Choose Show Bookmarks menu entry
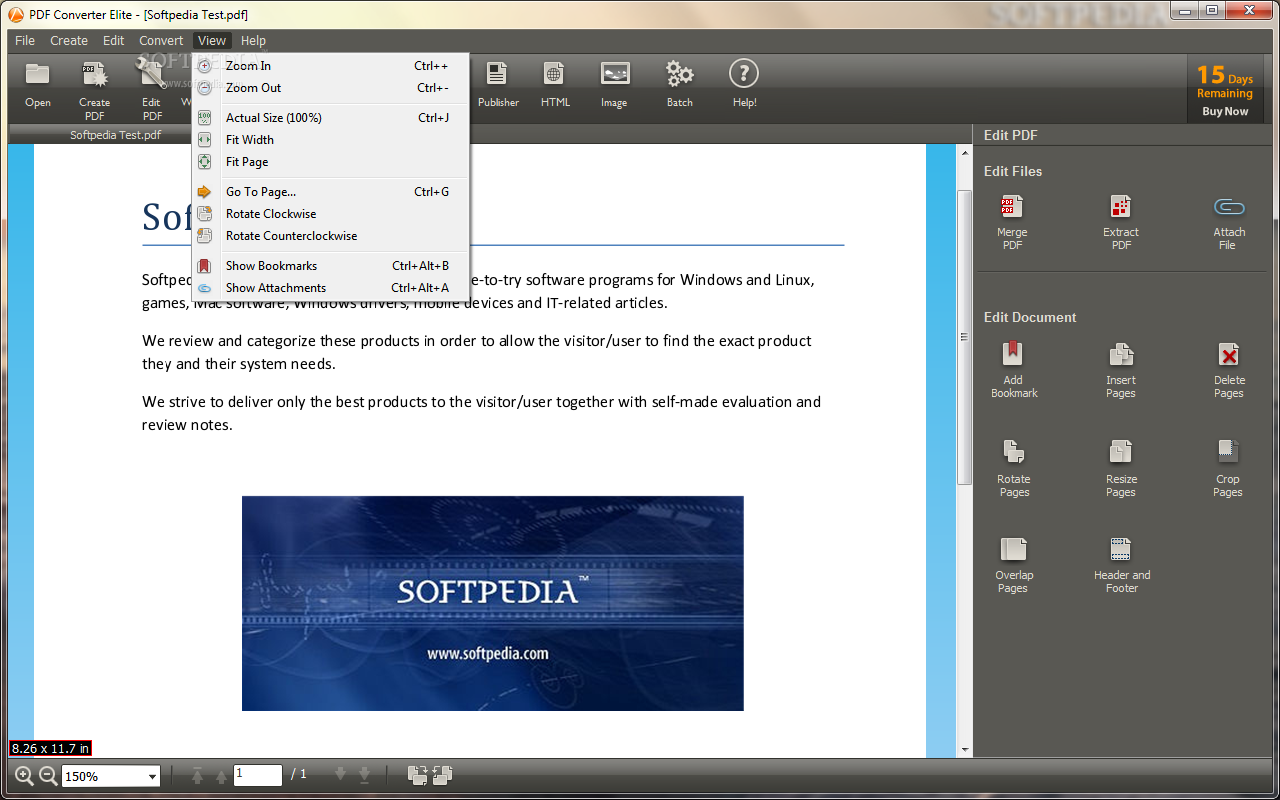This screenshot has width=1280, height=800. (x=330, y=266)
